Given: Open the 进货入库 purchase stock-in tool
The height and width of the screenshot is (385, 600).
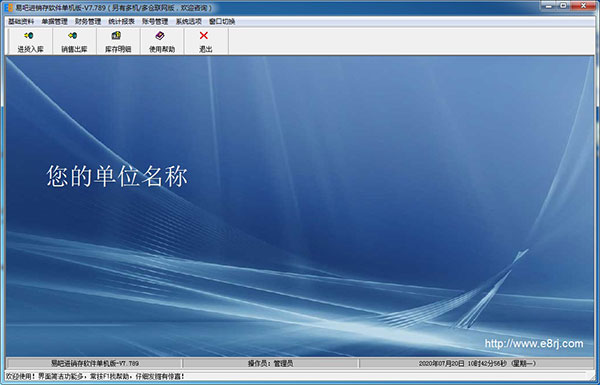Looking at the screenshot, I should (x=30, y=42).
